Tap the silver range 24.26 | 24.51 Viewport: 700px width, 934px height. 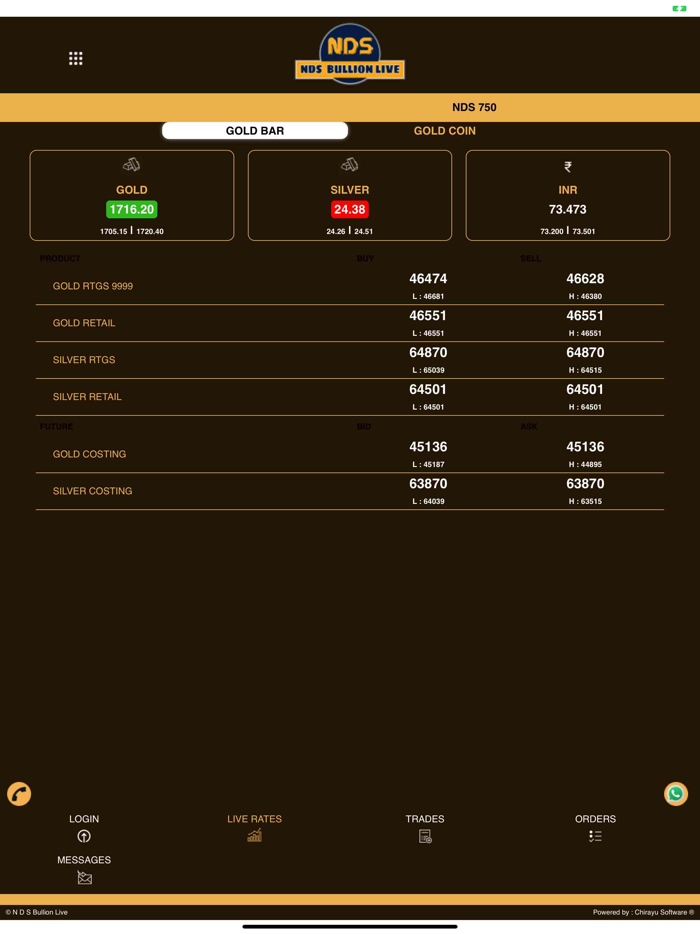(x=350, y=231)
